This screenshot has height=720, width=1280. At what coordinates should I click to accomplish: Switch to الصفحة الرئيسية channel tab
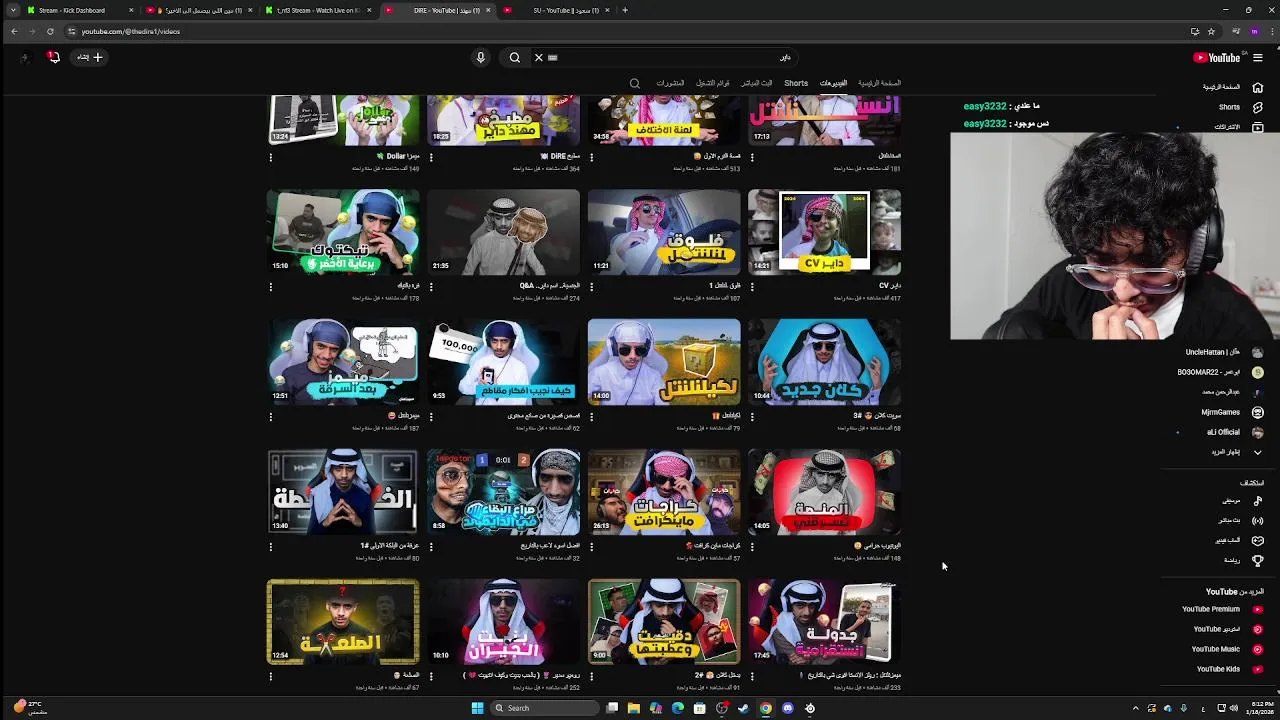[x=879, y=83]
